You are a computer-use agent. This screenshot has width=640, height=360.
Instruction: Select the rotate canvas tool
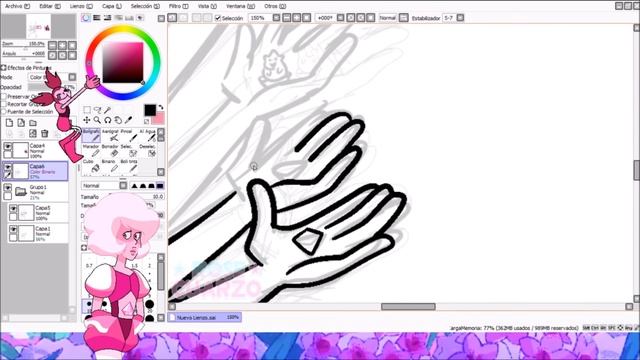pyautogui.click(x=107, y=120)
